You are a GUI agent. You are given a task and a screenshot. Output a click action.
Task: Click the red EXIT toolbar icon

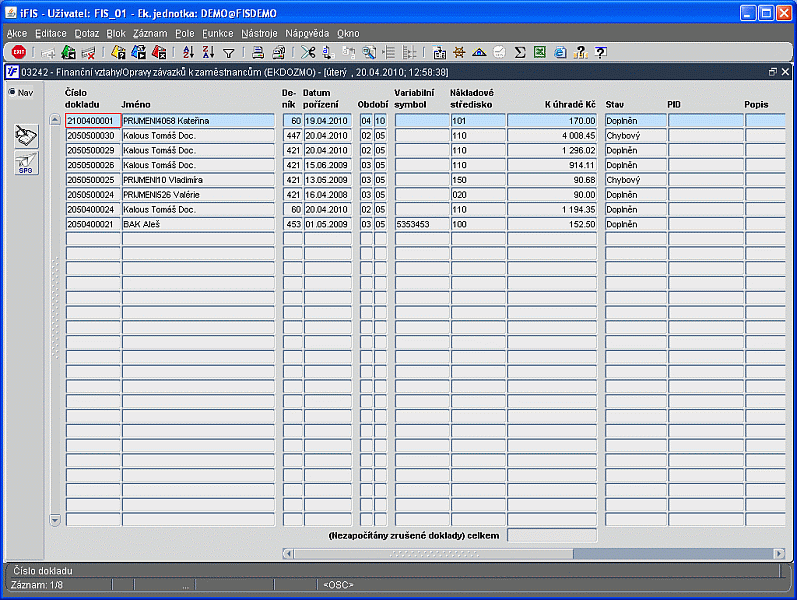(x=18, y=52)
